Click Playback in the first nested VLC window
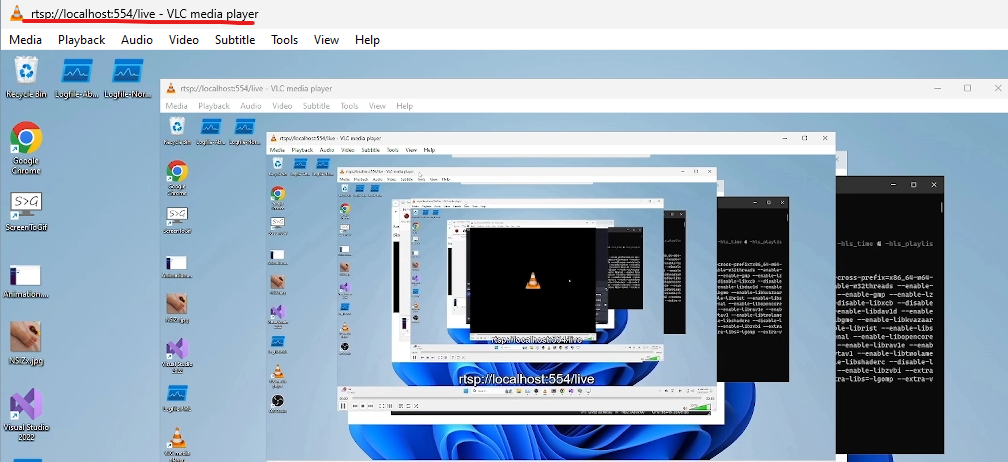1008x462 pixels. [x=214, y=106]
